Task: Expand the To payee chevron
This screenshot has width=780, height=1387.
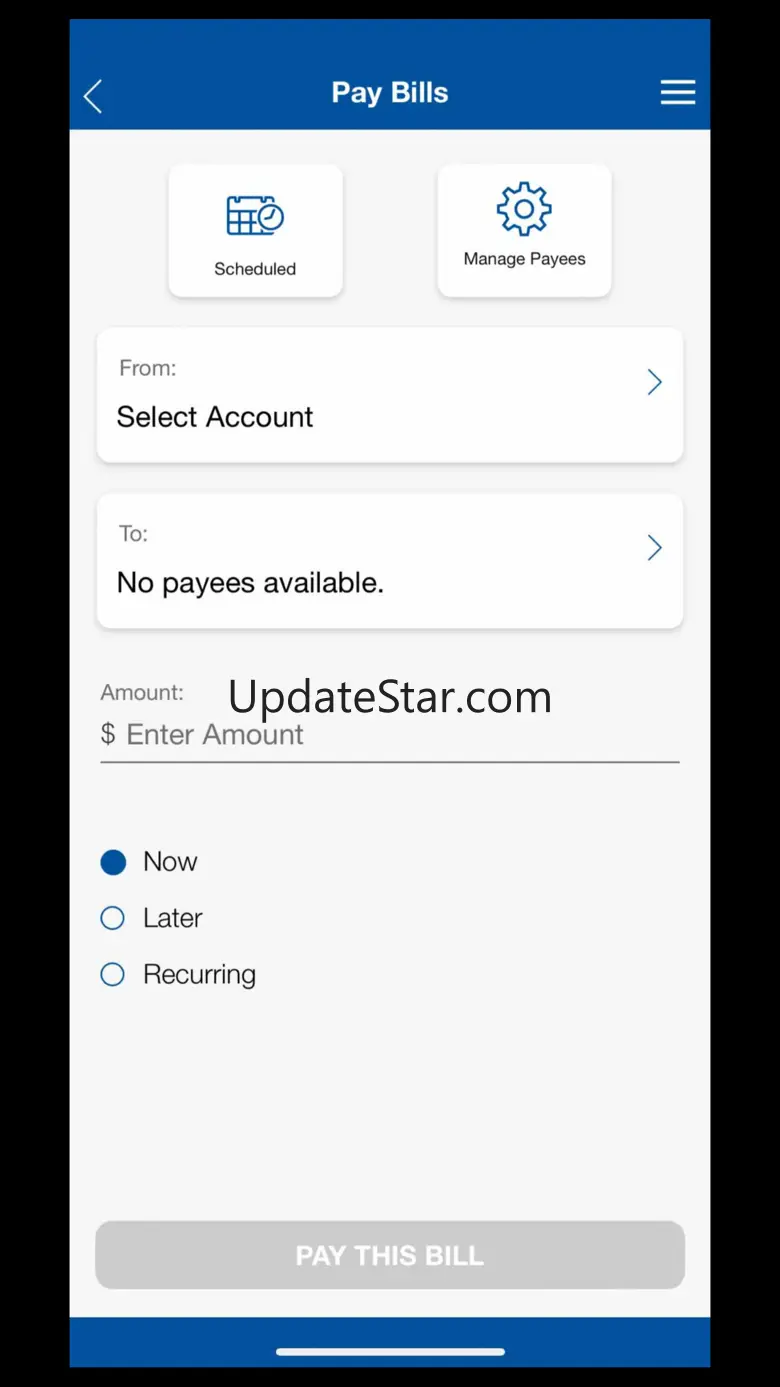Action: (655, 548)
